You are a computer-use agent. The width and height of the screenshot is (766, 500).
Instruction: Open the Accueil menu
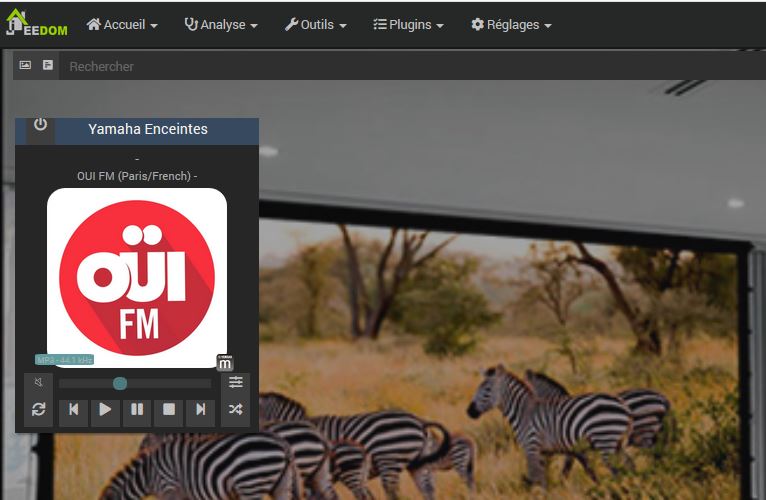pyautogui.click(x=122, y=24)
